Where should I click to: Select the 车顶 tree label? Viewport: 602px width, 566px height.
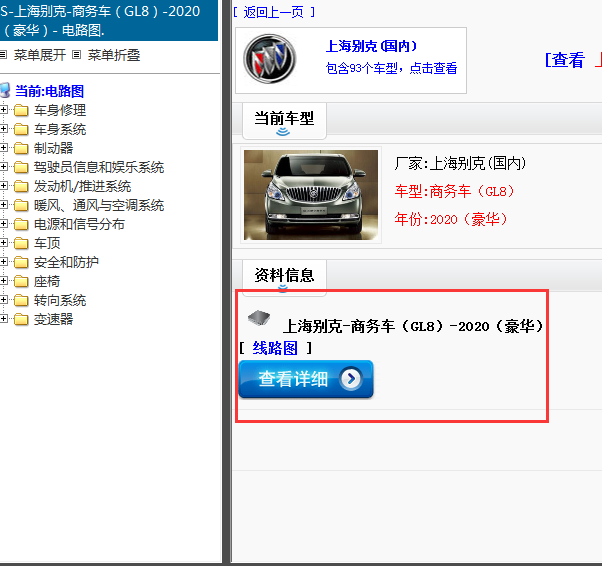pyautogui.click(x=47, y=243)
